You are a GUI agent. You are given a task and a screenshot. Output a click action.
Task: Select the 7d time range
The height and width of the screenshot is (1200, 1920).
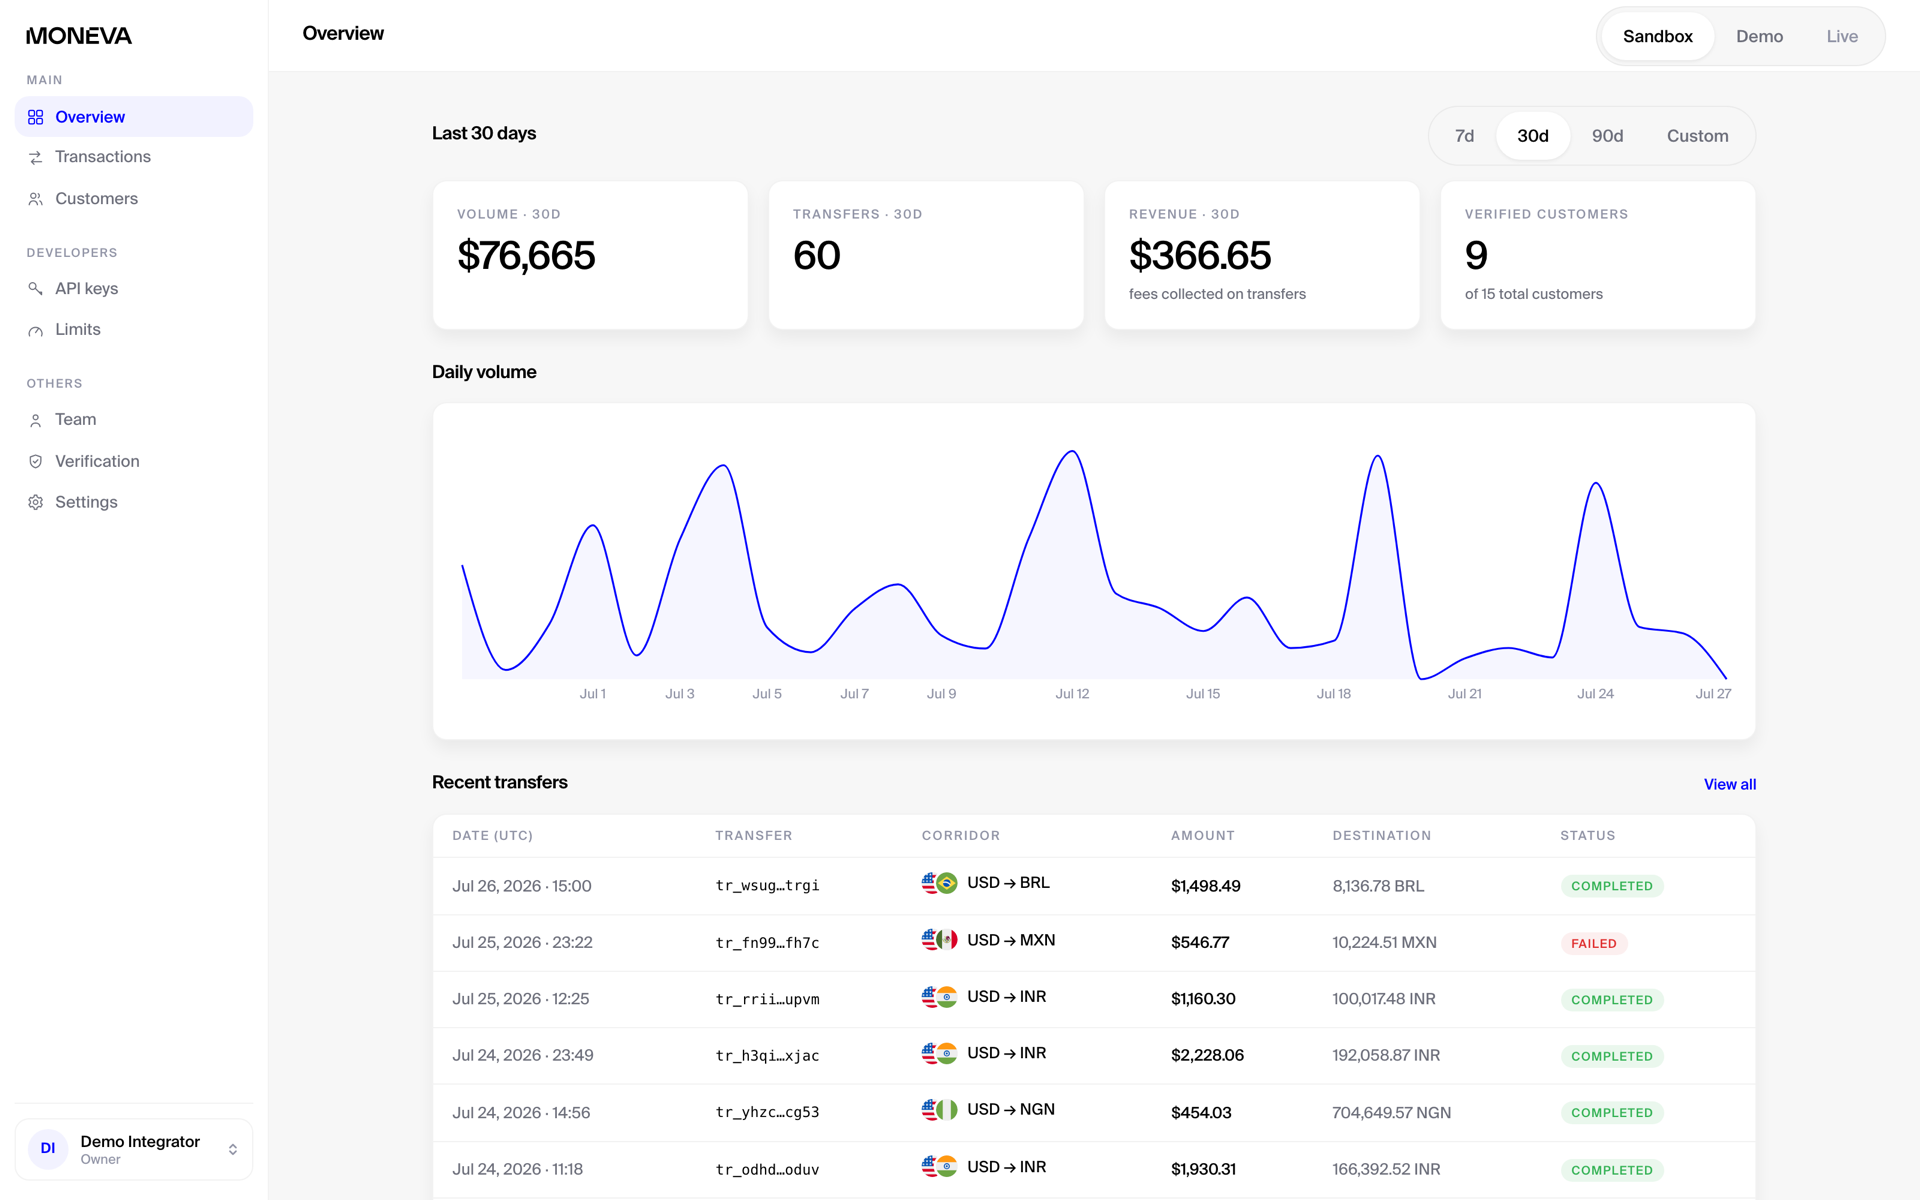1464,136
